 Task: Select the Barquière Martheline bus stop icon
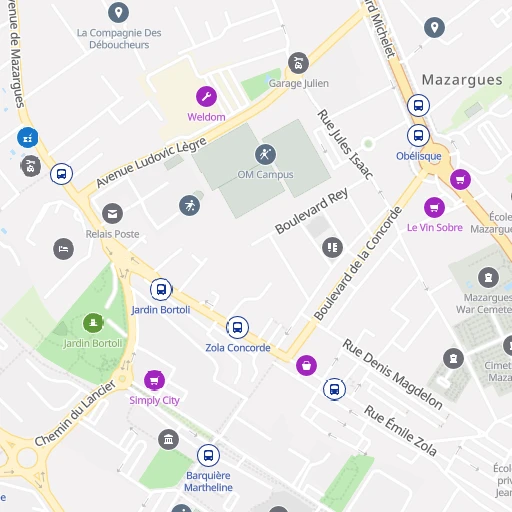point(208,455)
